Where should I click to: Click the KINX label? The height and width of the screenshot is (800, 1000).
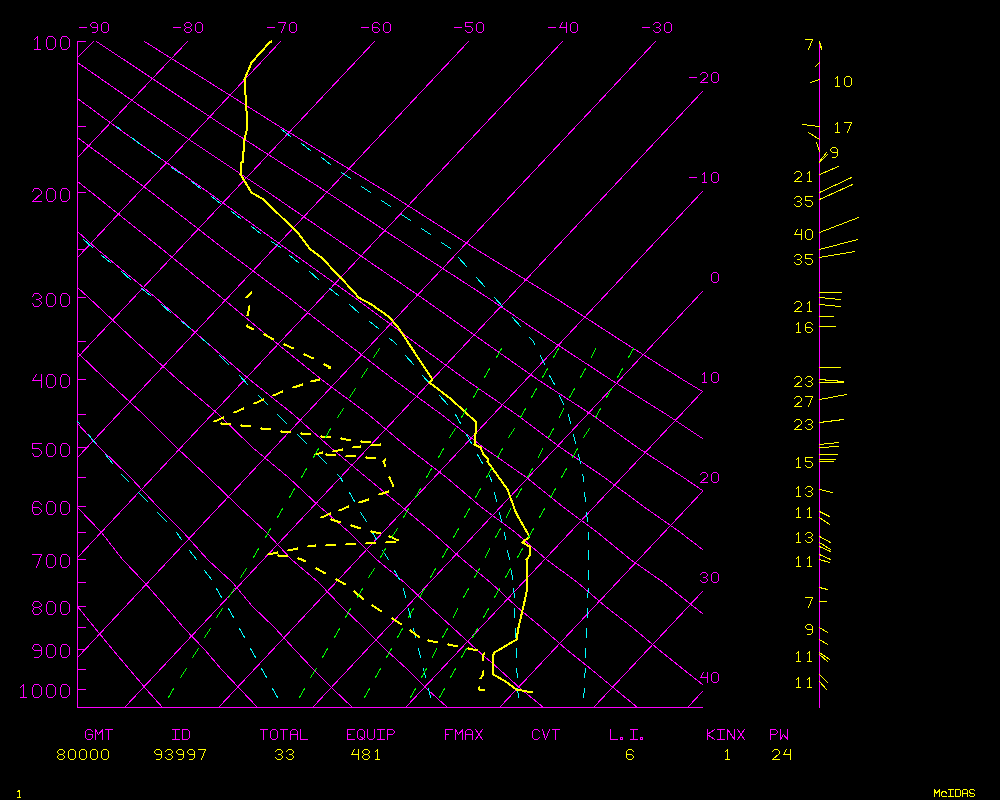click(x=726, y=735)
